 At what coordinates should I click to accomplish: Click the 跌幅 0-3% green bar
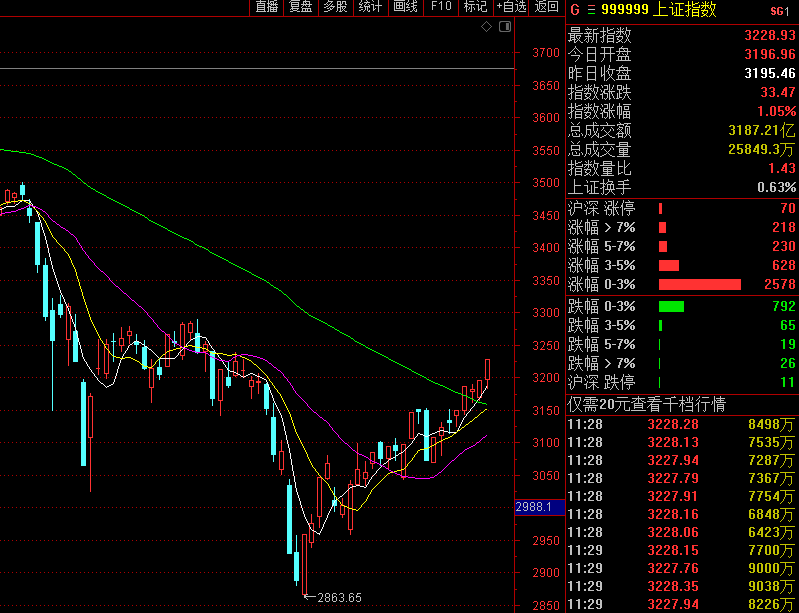click(671, 307)
